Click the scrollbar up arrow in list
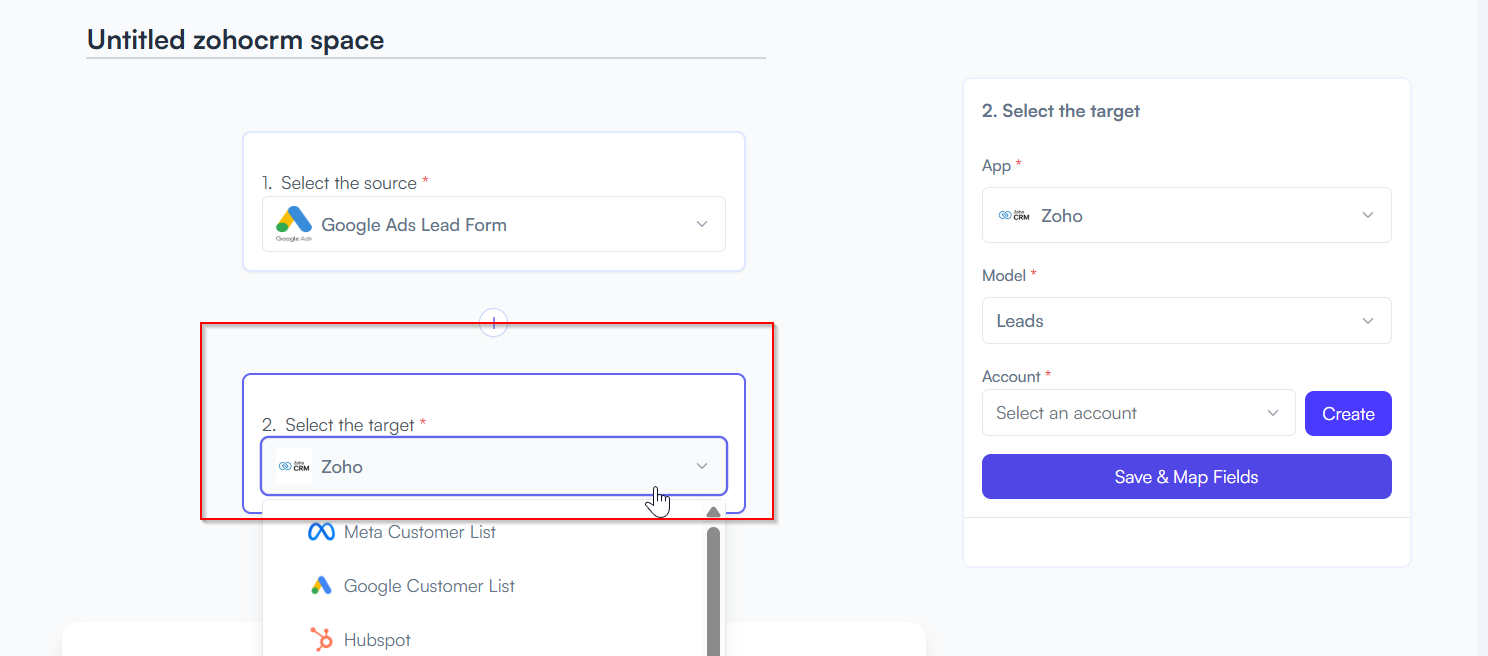Screen dimensions: 1488x656 [713, 513]
